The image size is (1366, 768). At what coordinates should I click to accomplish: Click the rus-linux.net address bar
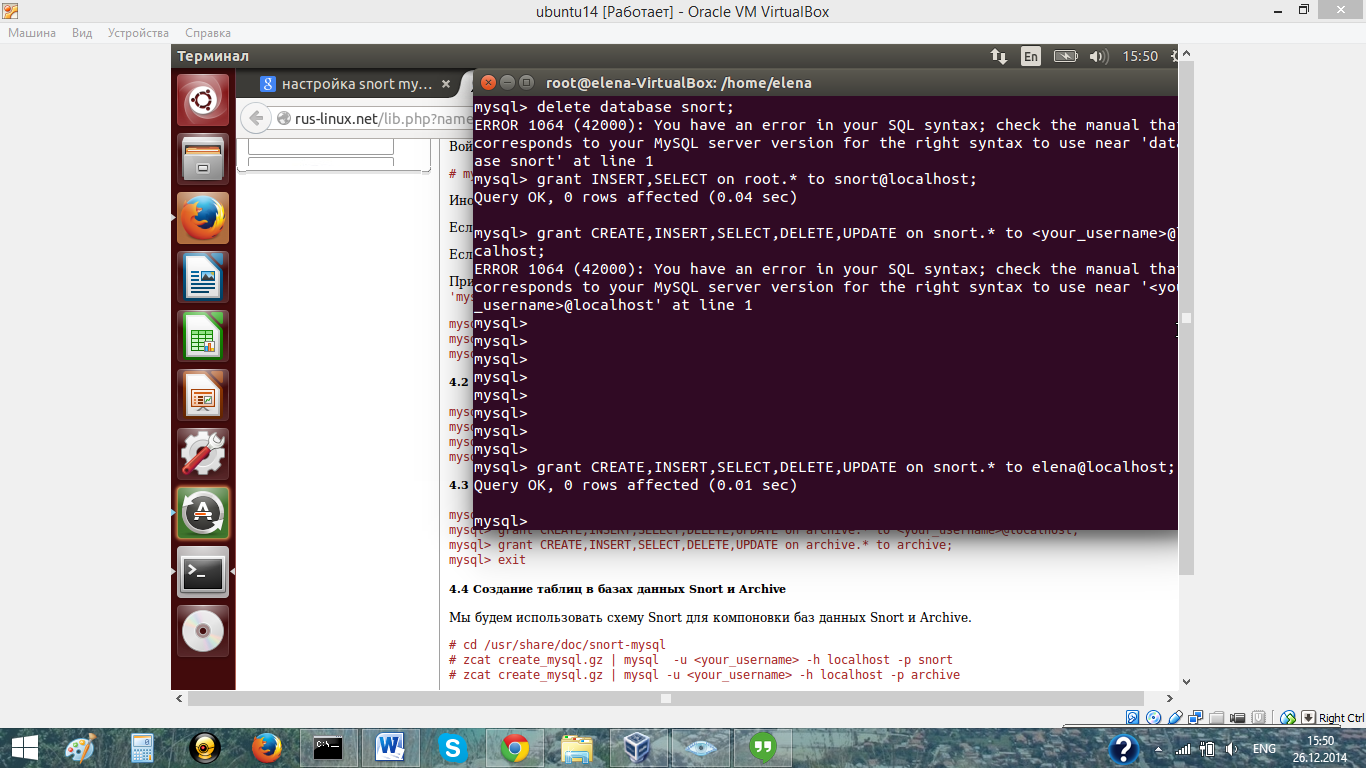(x=374, y=119)
